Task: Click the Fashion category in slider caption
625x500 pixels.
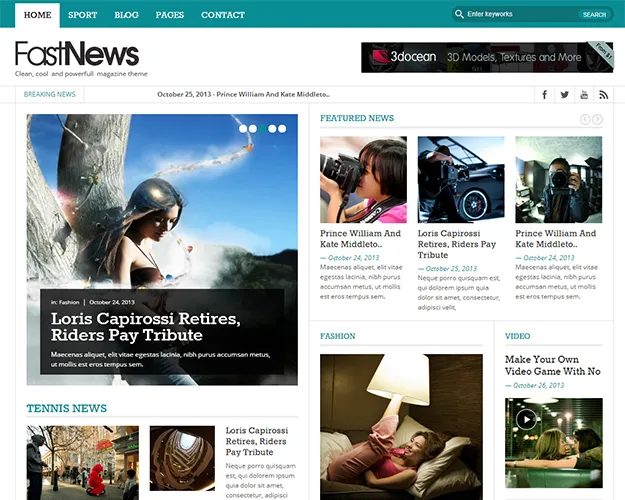Action: click(69, 302)
